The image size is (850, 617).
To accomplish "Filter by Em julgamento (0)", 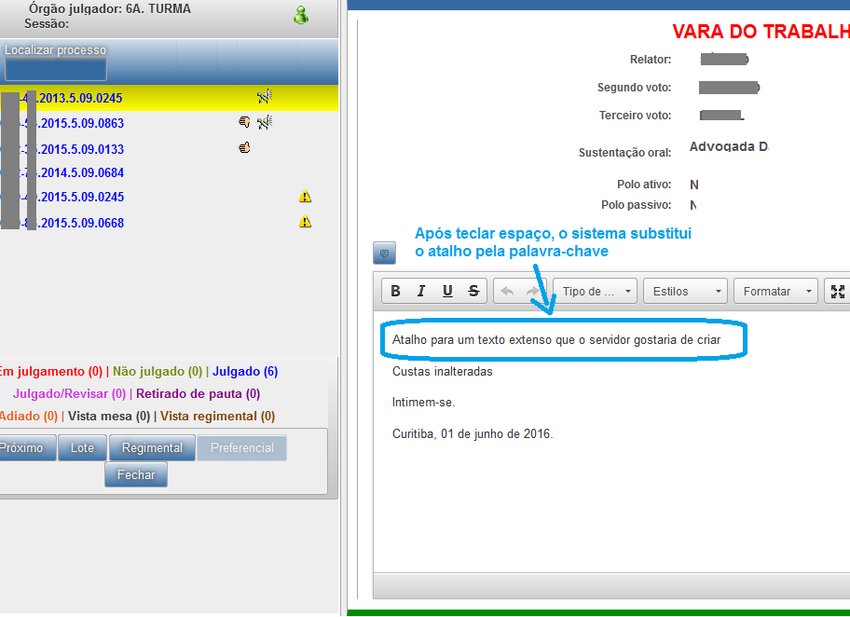I will pyautogui.click(x=50, y=372).
